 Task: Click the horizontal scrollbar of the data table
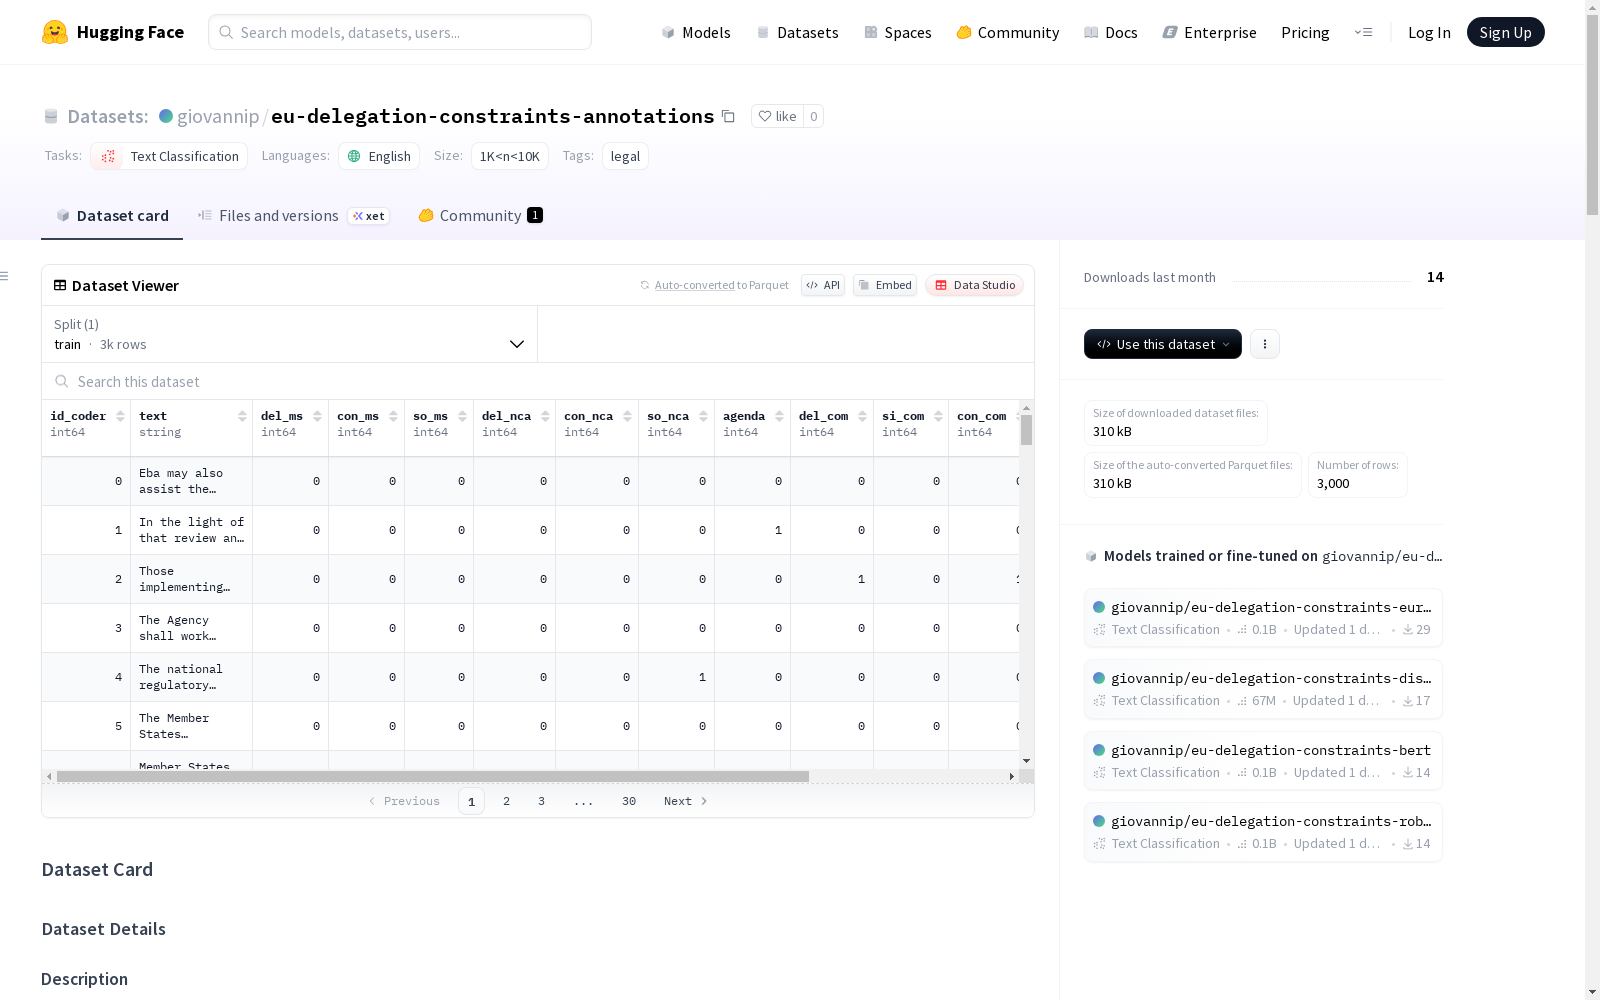tap(433, 776)
